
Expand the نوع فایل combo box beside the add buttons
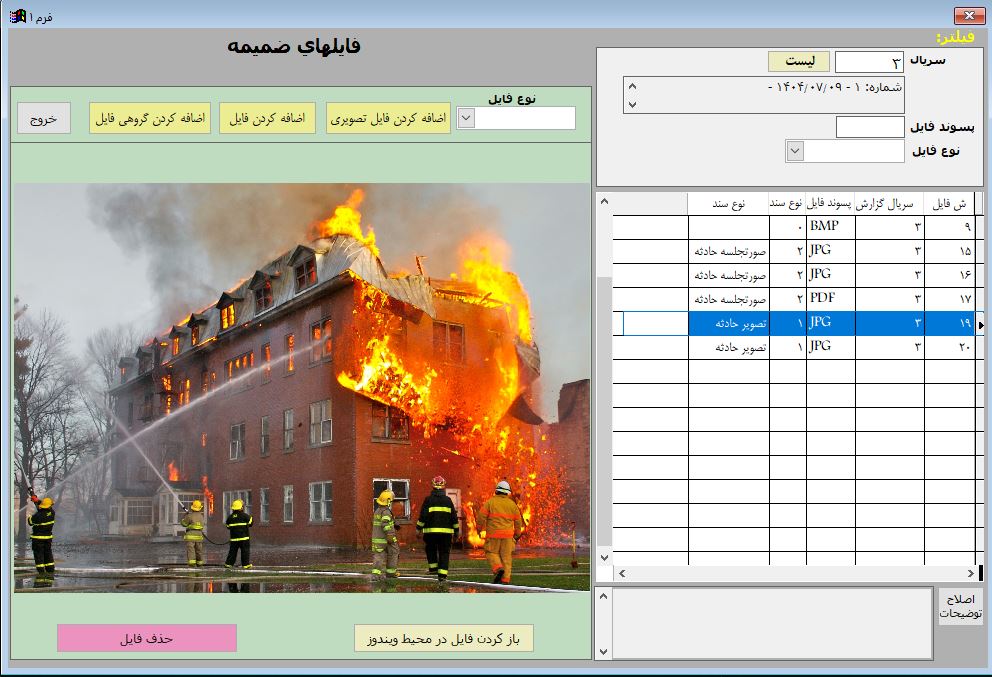click(466, 118)
